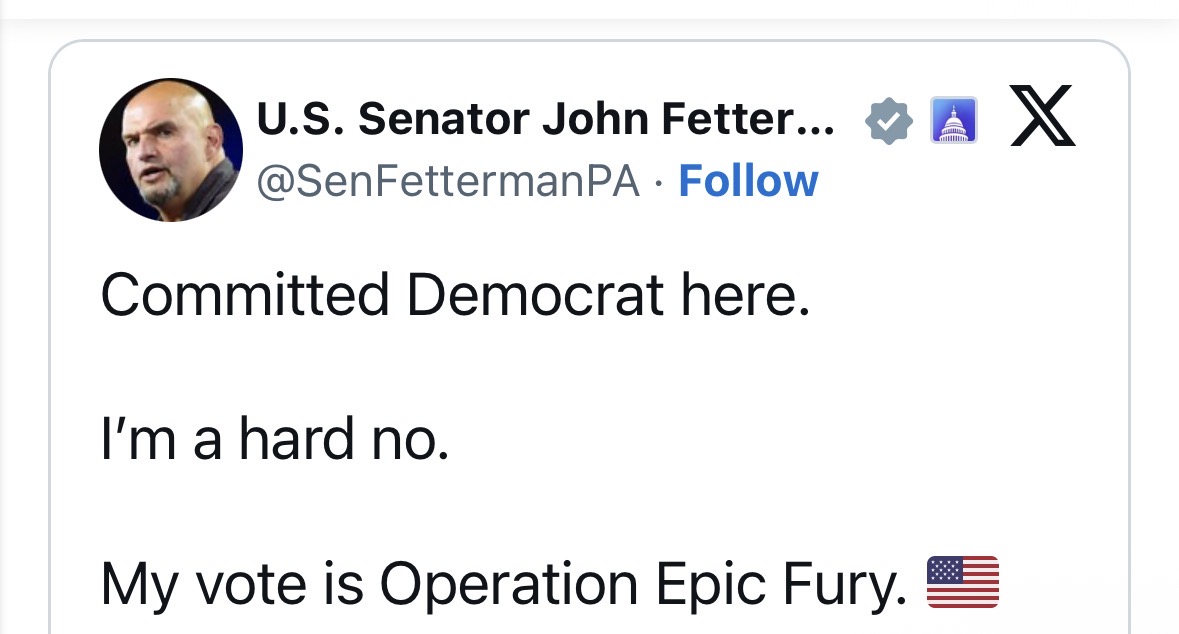
Task: Click the word 'Democrat' in the tweet
Action: [x=535, y=294]
